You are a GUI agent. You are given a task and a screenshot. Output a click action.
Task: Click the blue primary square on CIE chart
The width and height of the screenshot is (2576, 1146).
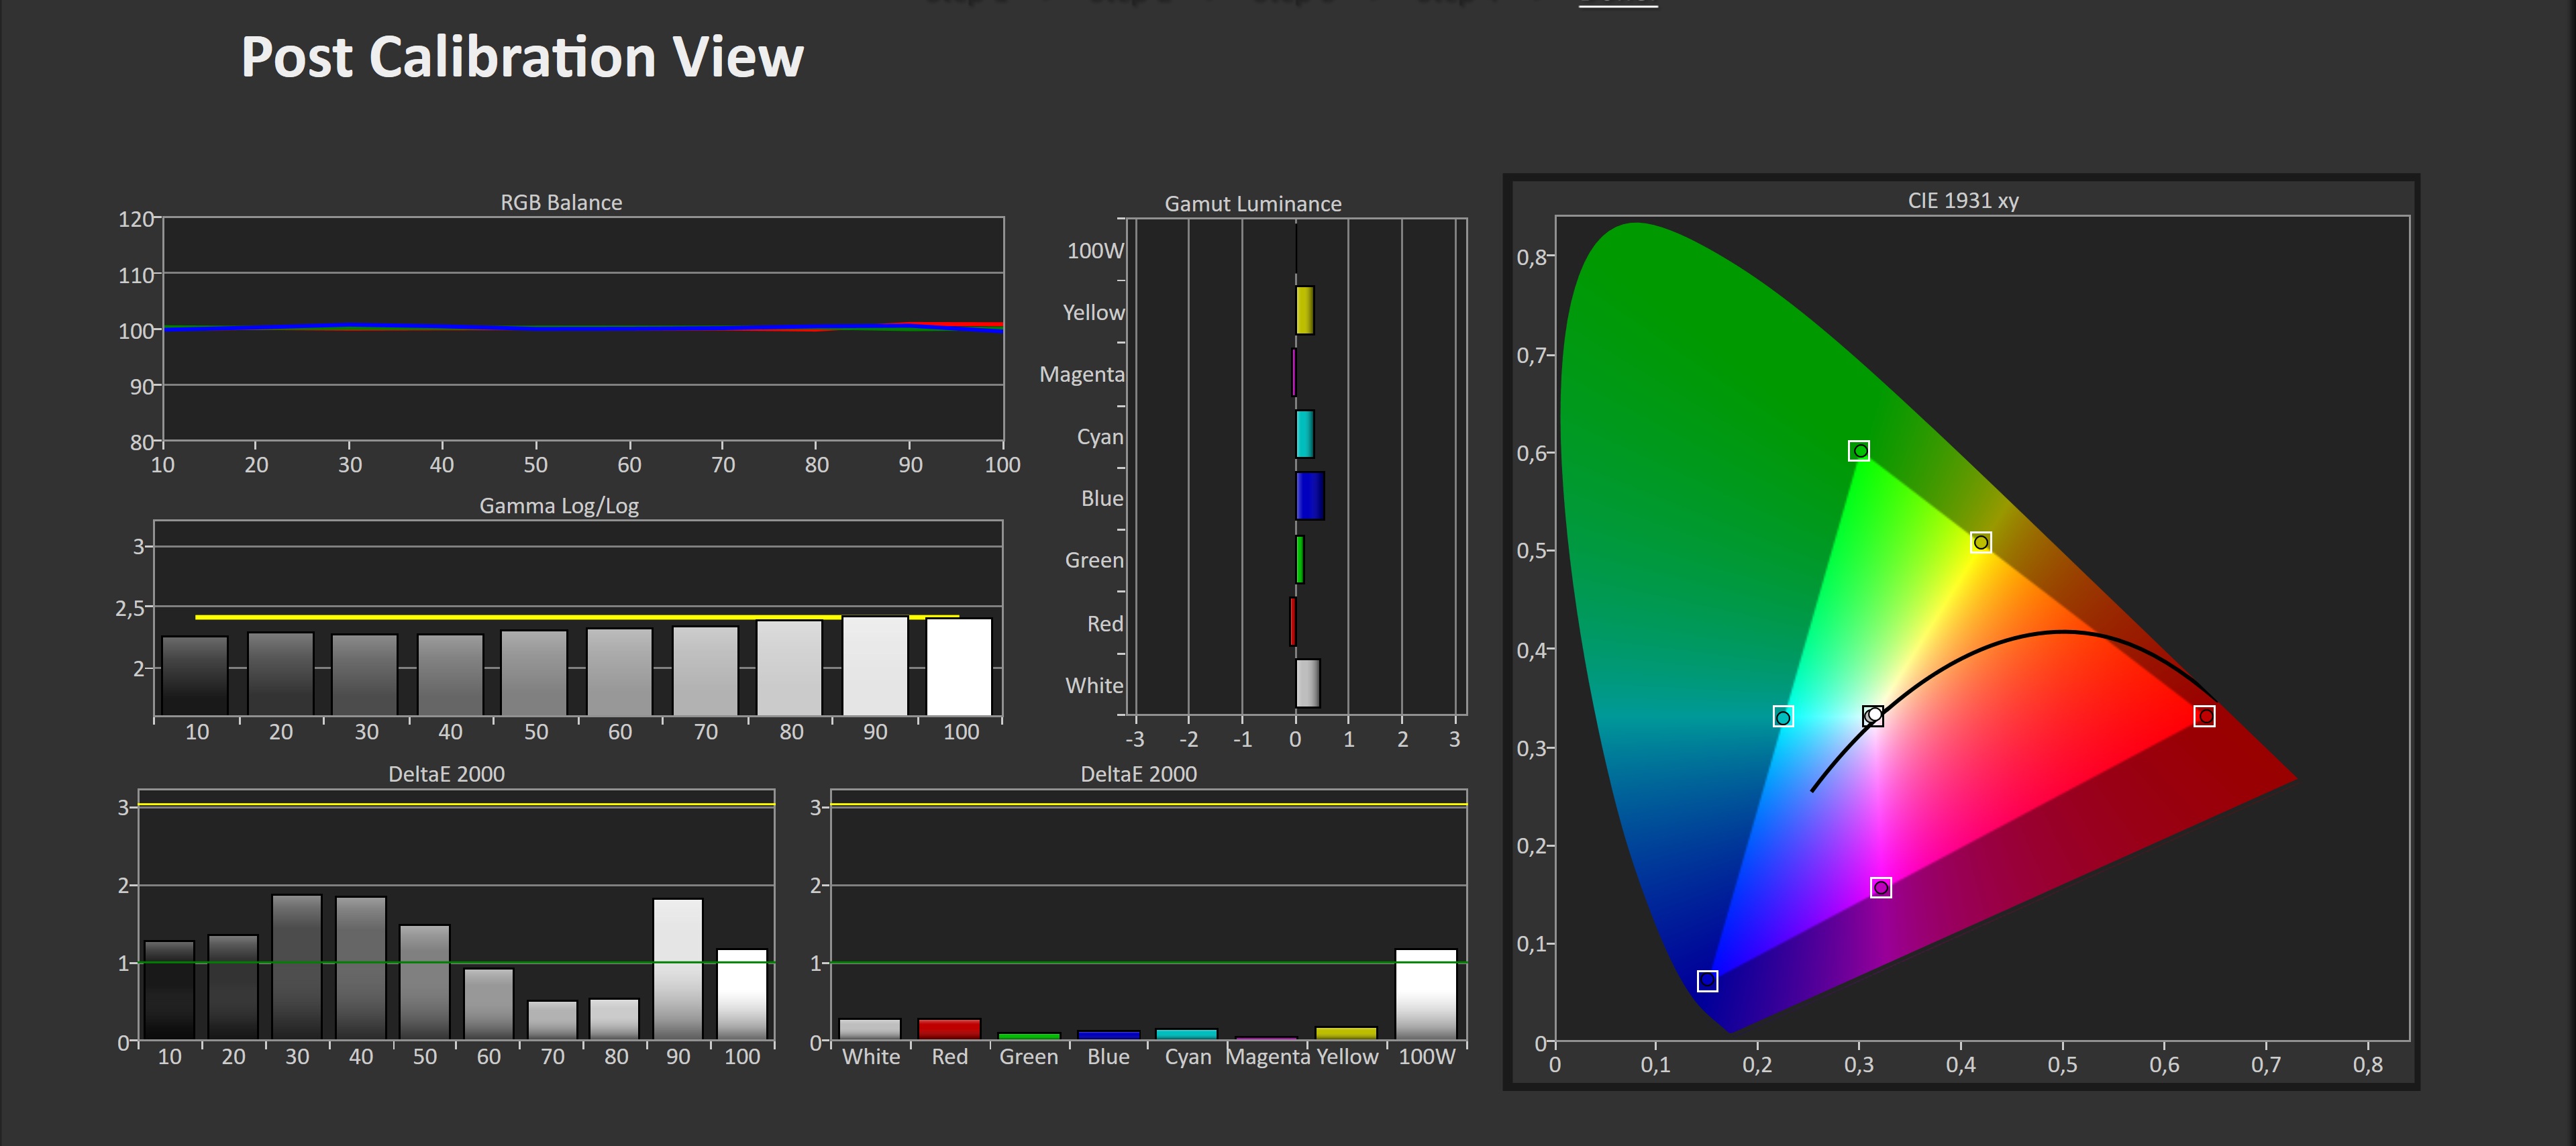click(x=1707, y=981)
